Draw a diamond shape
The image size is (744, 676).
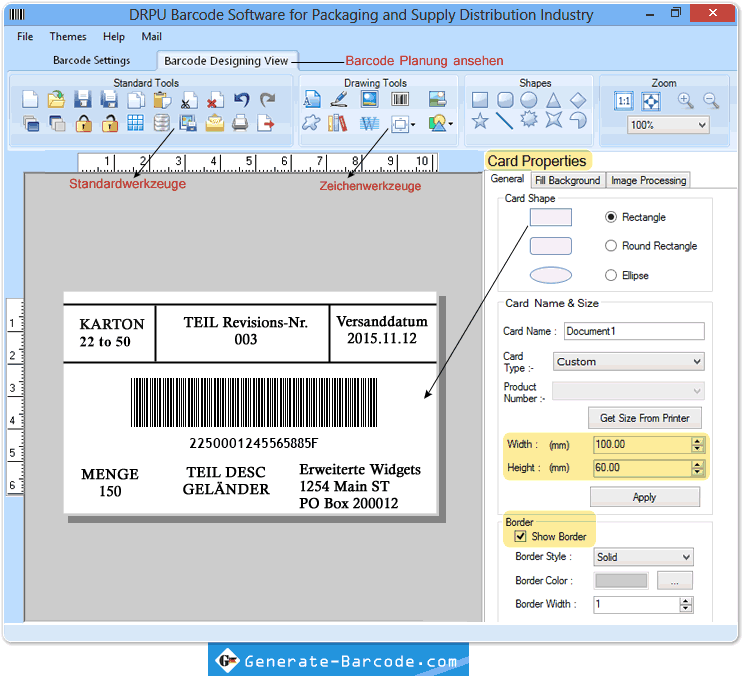[x=578, y=100]
